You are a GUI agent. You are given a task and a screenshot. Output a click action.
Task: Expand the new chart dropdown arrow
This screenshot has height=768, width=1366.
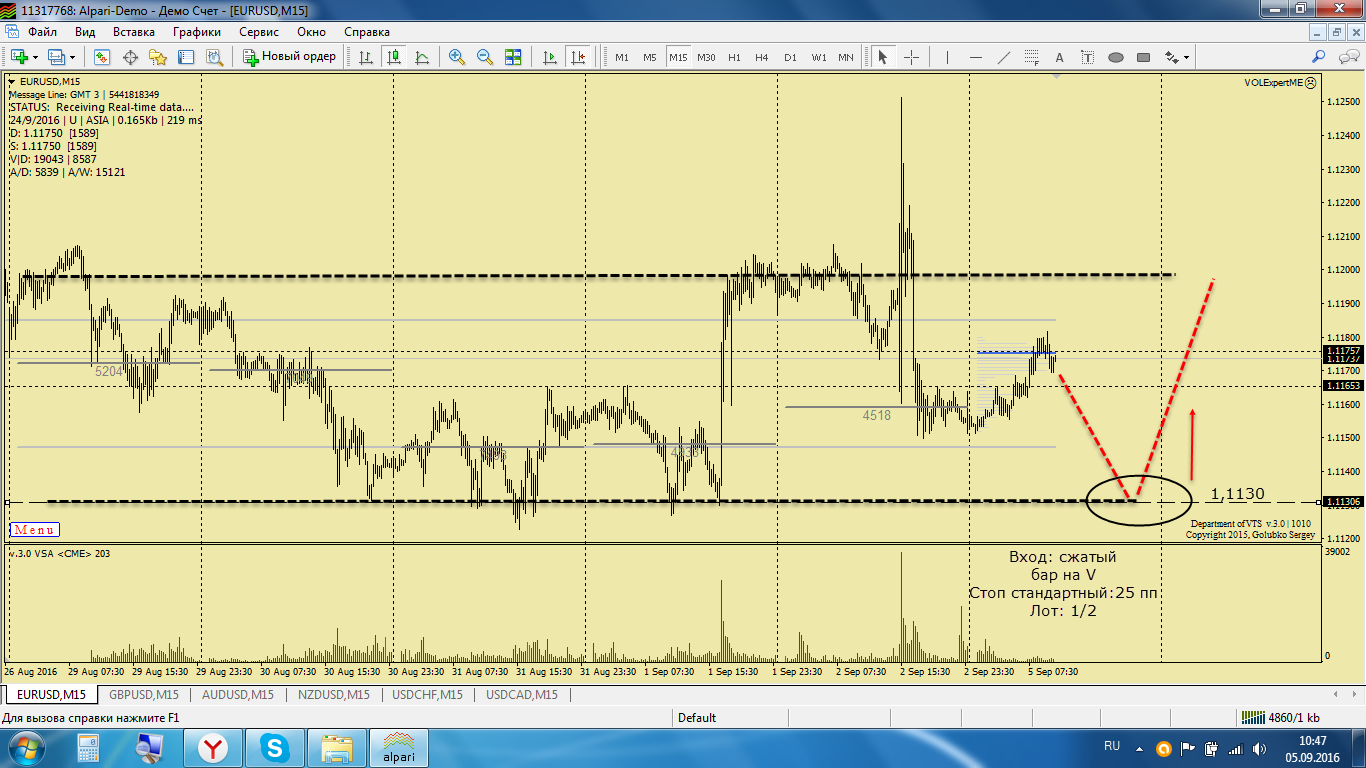click(35, 57)
